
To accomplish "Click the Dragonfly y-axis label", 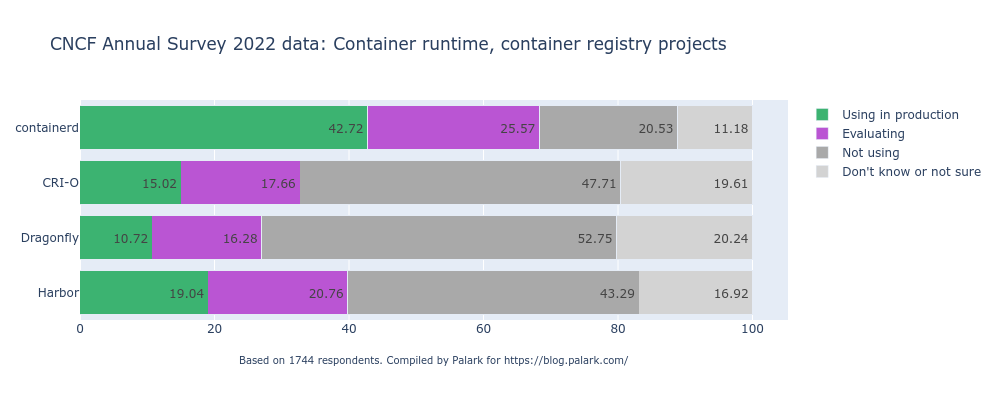I will (x=50, y=238).
